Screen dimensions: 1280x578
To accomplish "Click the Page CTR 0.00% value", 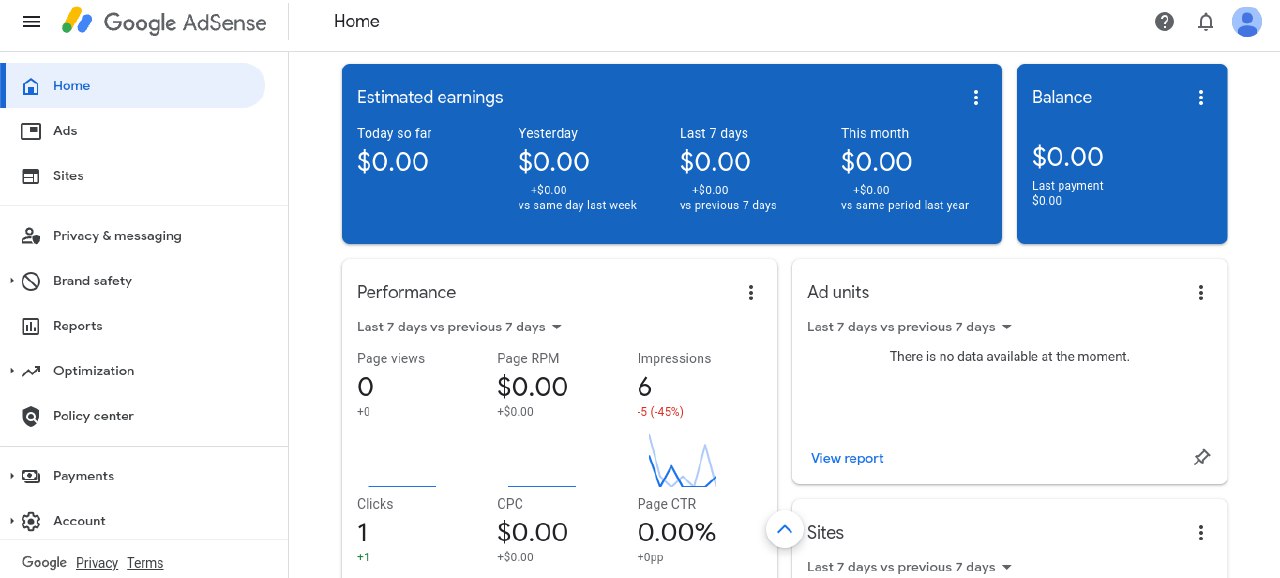I will coord(677,533).
